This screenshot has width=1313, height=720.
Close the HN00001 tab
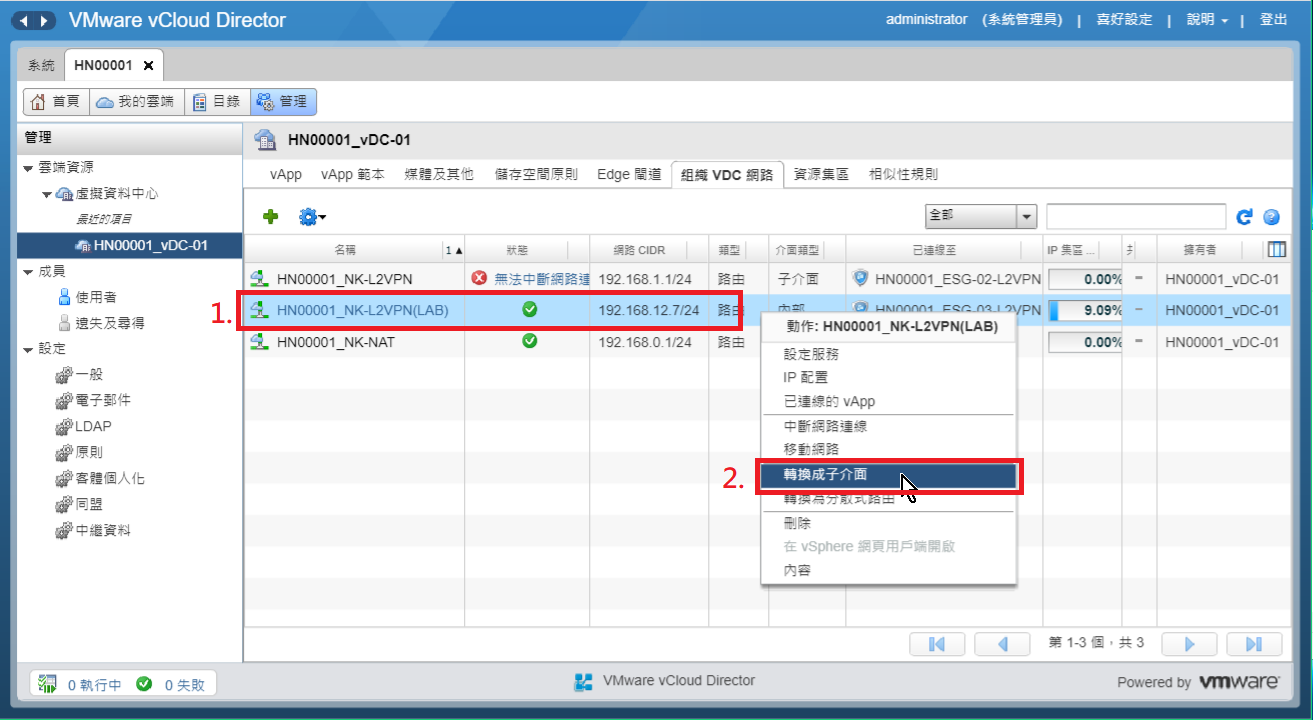[x=148, y=66]
